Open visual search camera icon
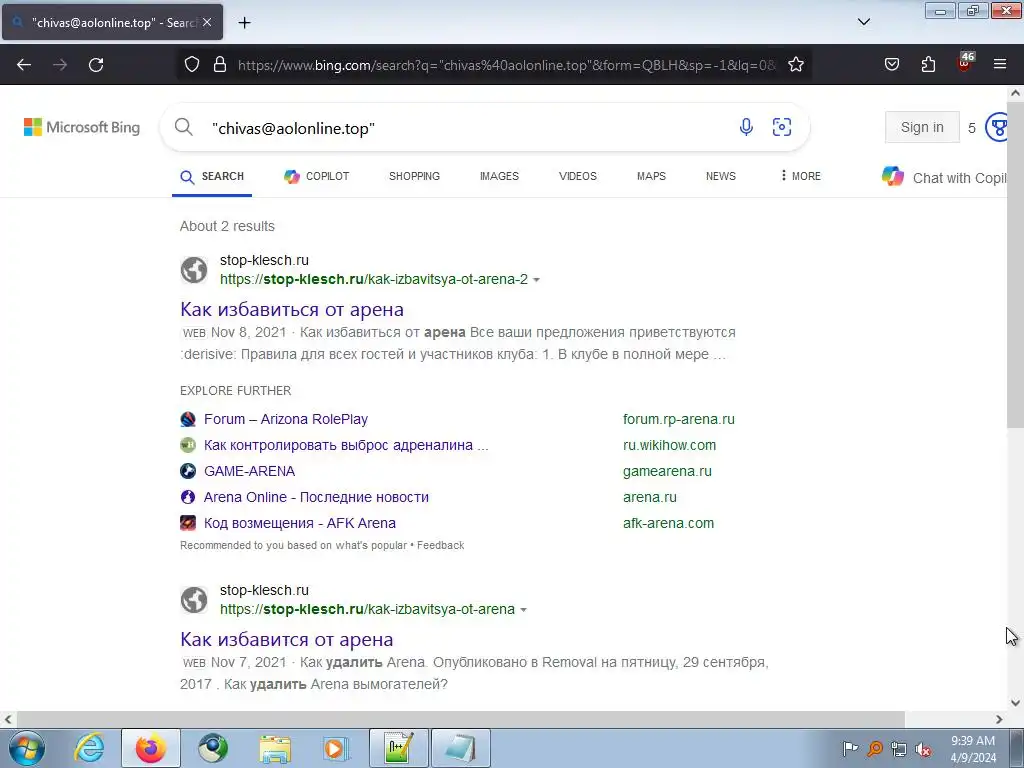This screenshot has width=1024, height=768. [782, 127]
